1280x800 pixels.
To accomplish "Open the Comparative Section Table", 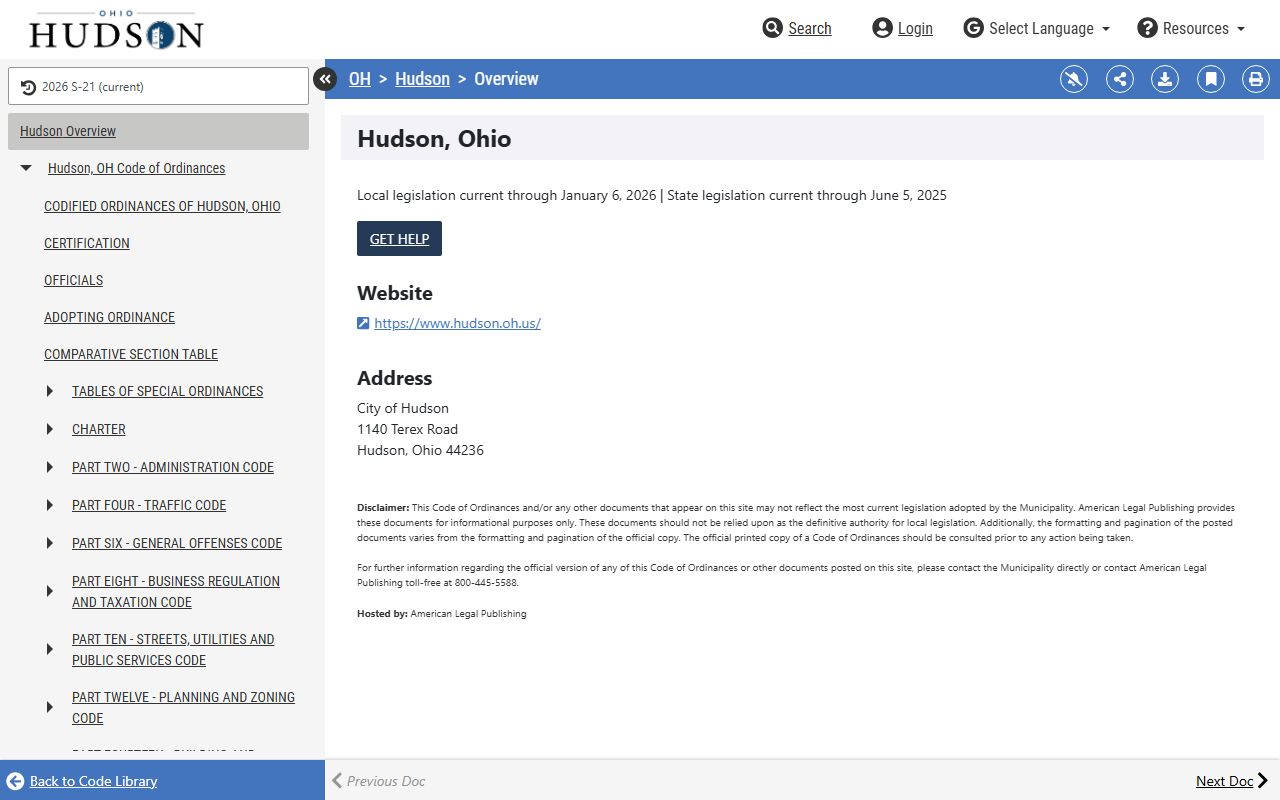I will [x=131, y=354].
